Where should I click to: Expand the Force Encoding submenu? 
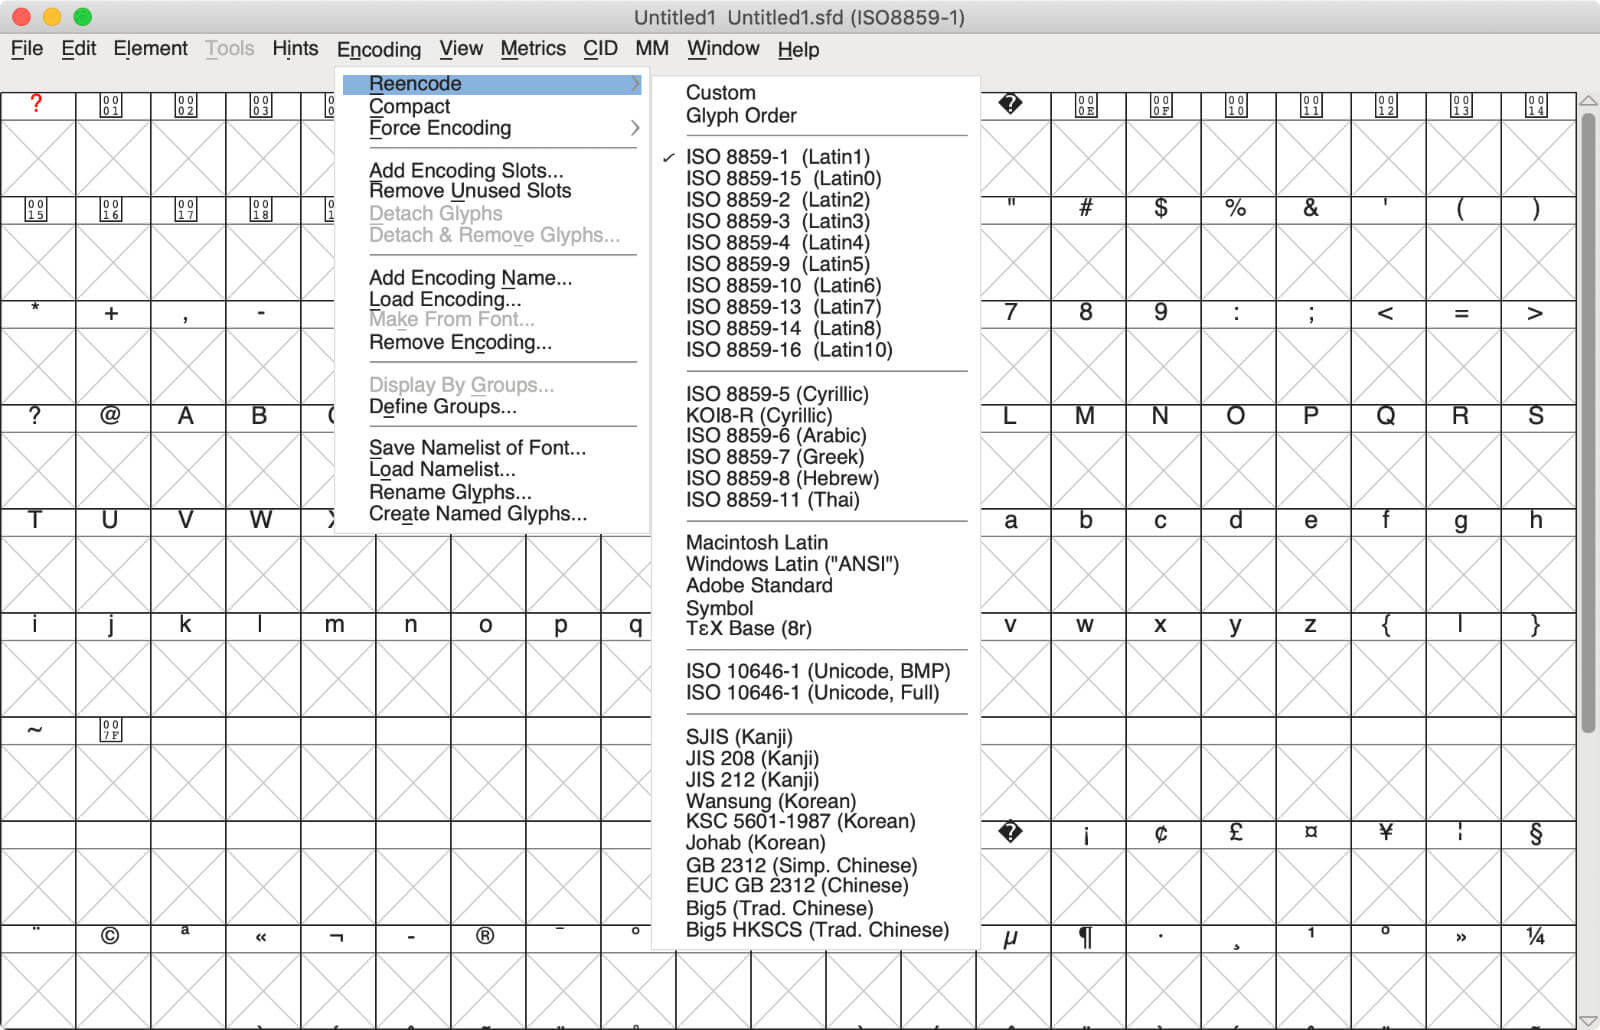[440, 128]
